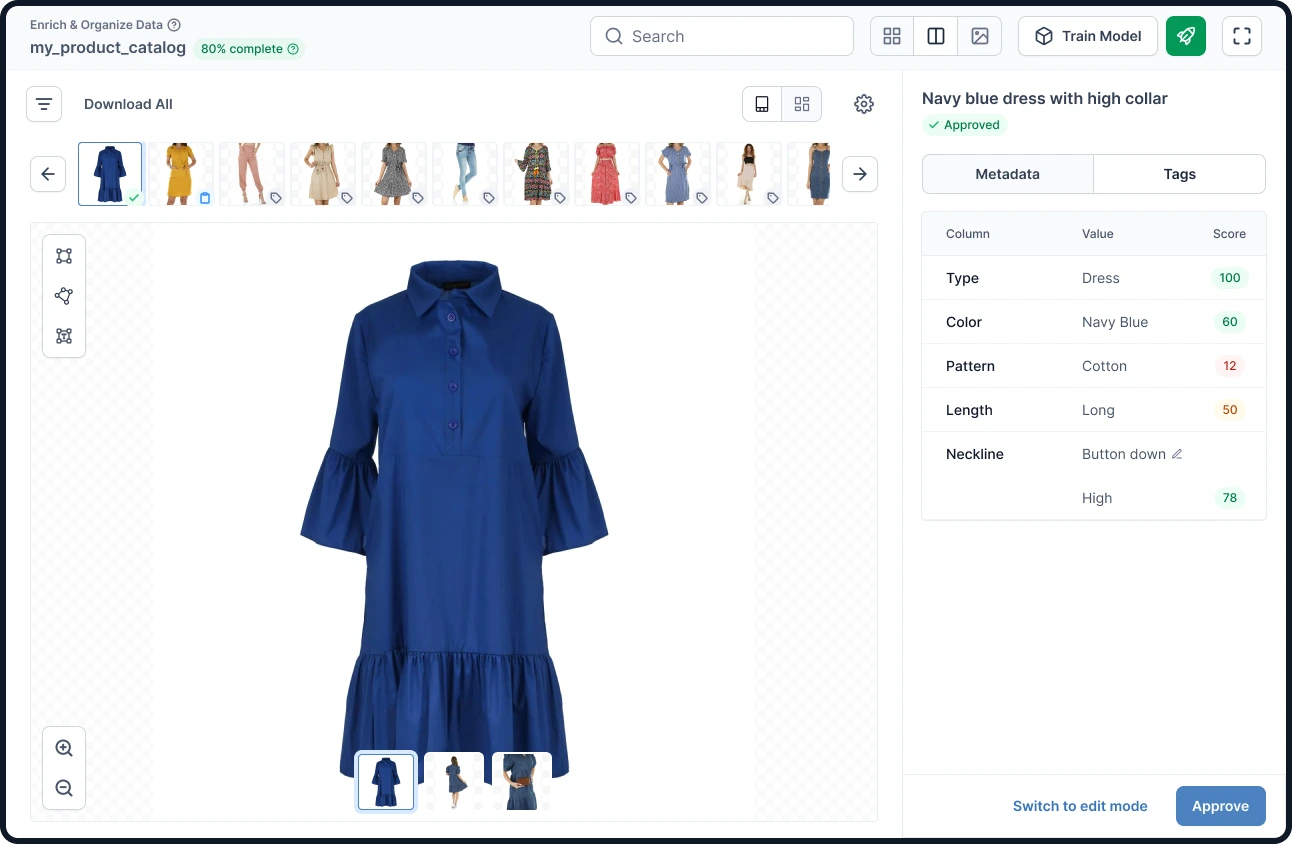
Task: Show the close-up belt image thumbnail
Action: point(522,781)
